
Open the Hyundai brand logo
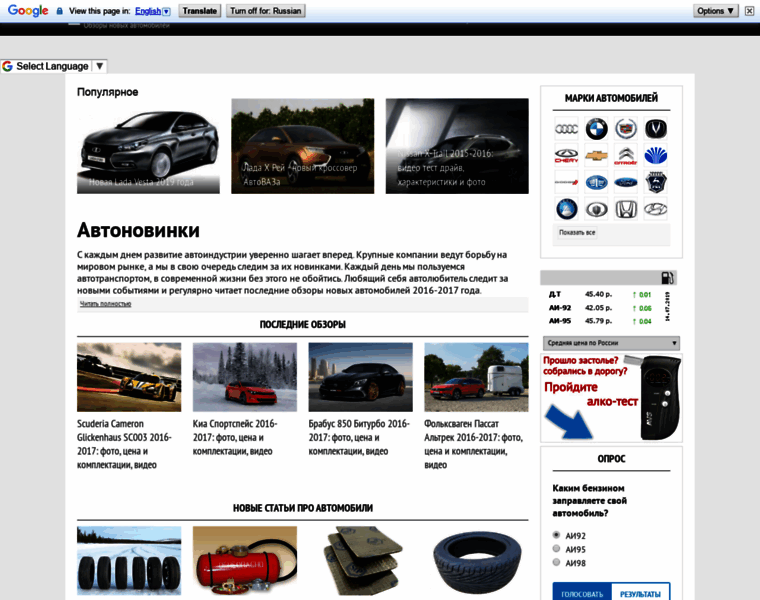point(656,209)
